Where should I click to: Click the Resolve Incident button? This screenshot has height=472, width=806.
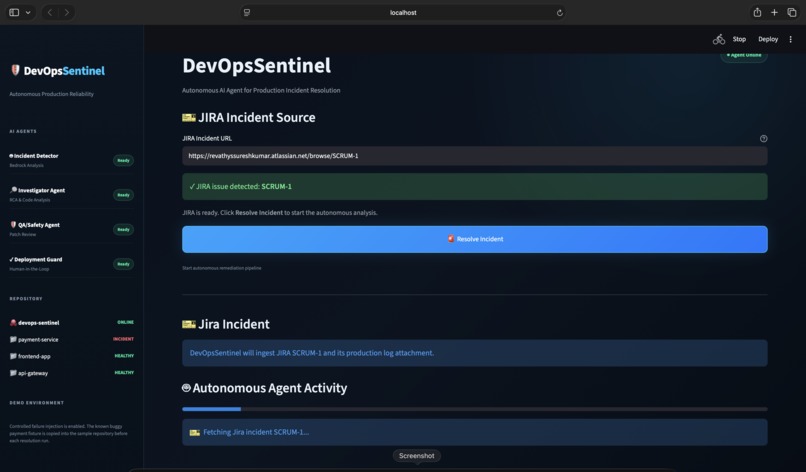tap(474, 239)
